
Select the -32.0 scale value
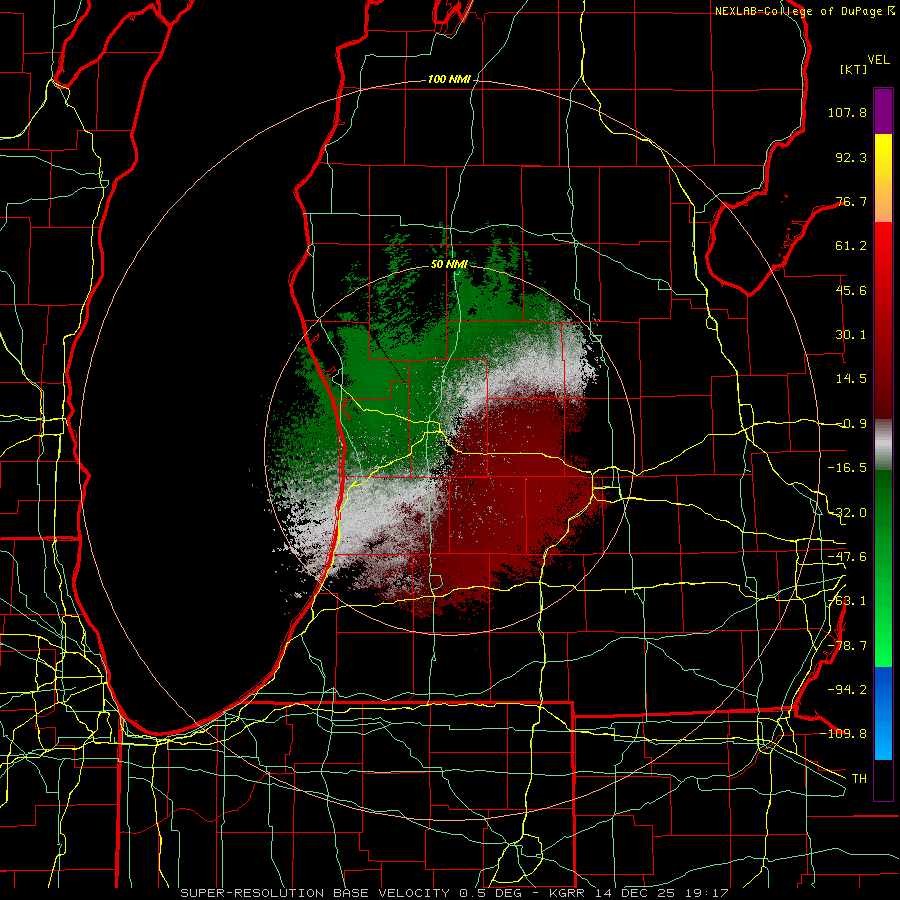click(x=847, y=513)
